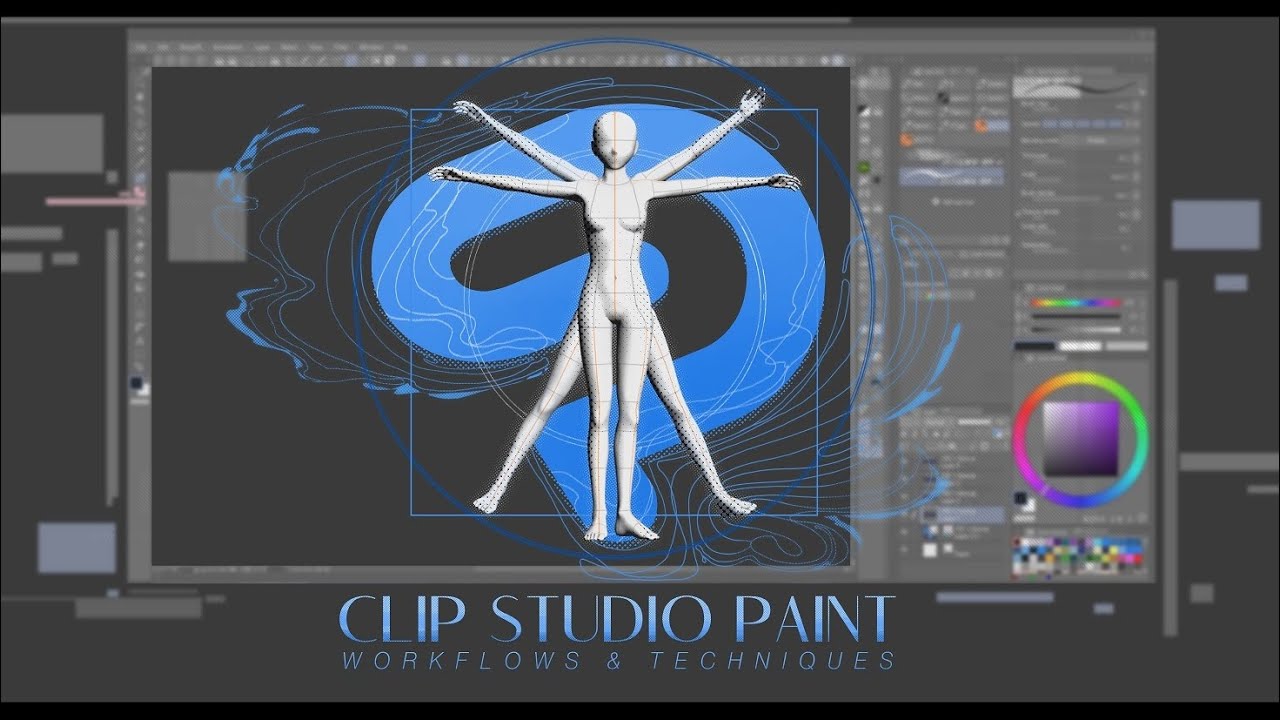The width and height of the screenshot is (1280, 720).
Task: Select the dark main color swatch below the color wheel
Action: [1020, 498]
